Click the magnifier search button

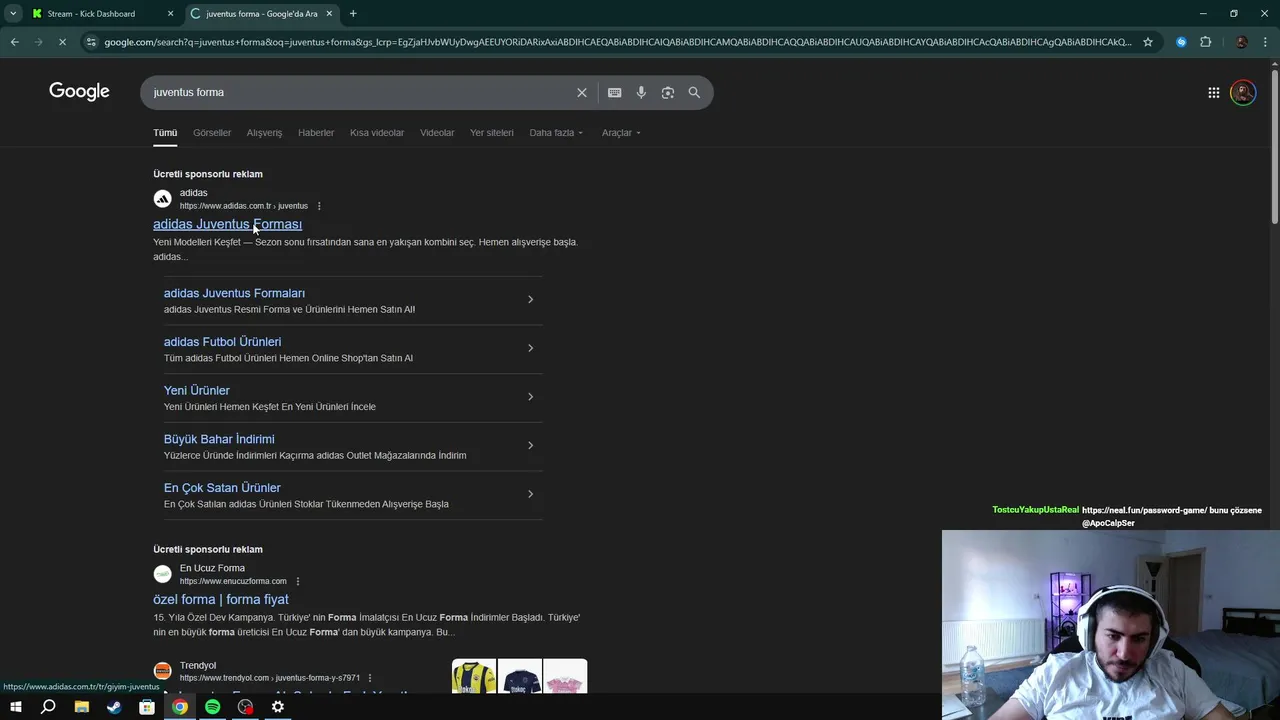(694, 92)
